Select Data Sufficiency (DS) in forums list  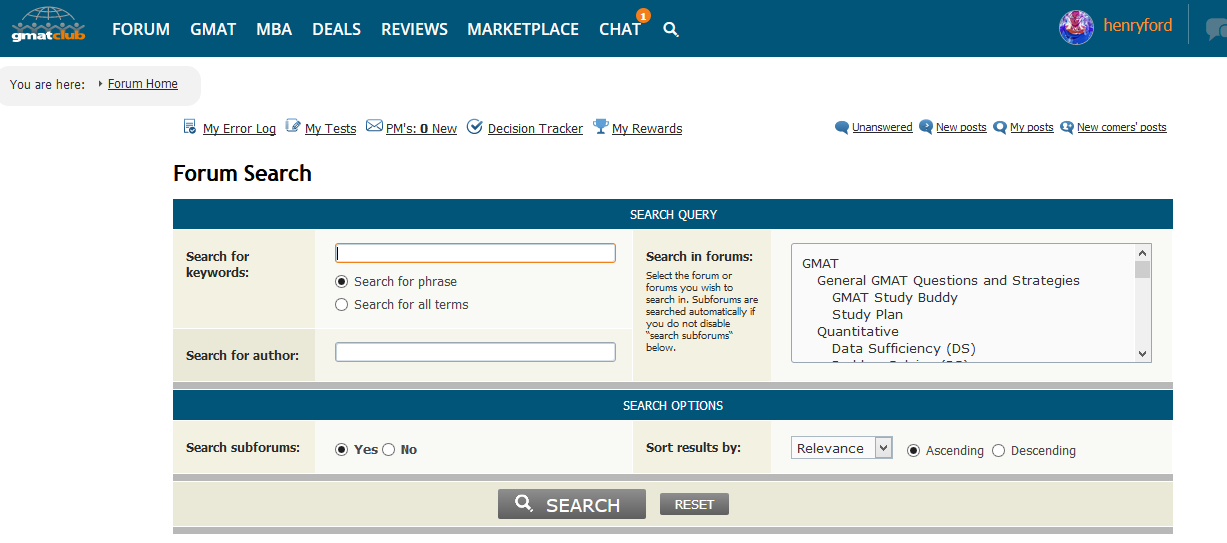click(903, 349)
